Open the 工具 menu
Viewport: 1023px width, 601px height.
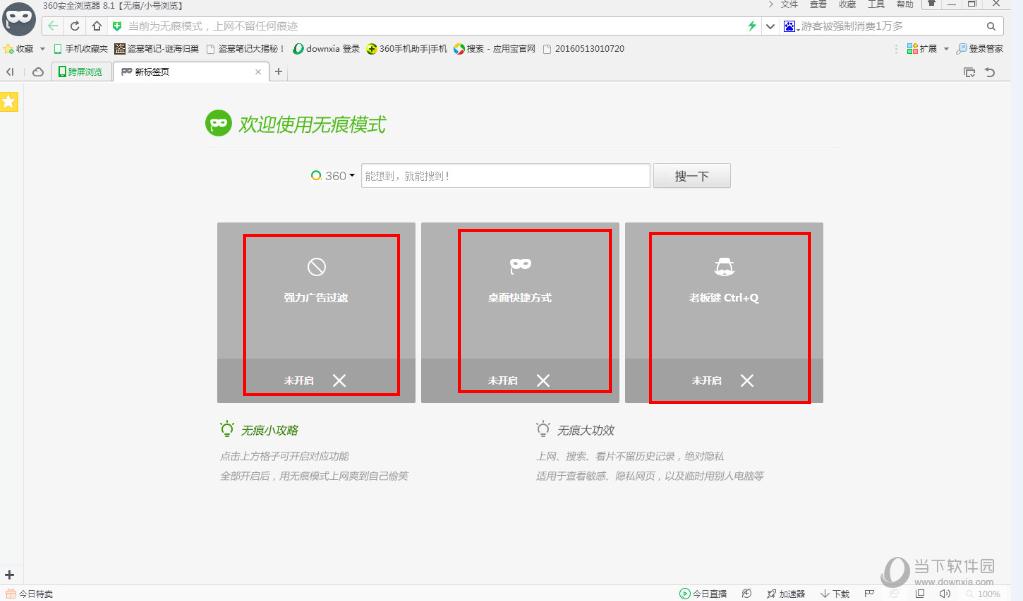pos(876,4)
